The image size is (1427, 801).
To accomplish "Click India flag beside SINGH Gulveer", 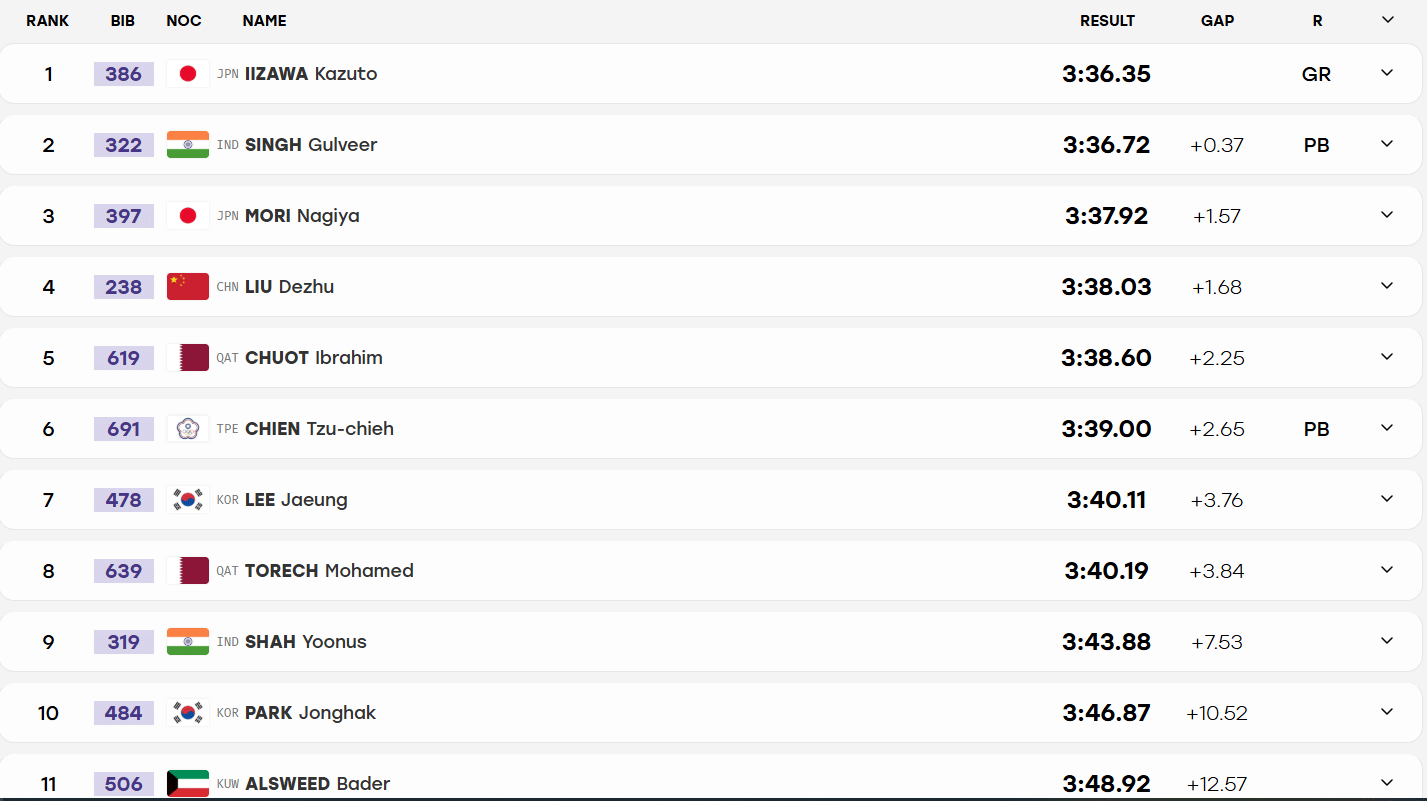I will click(187, 145).
